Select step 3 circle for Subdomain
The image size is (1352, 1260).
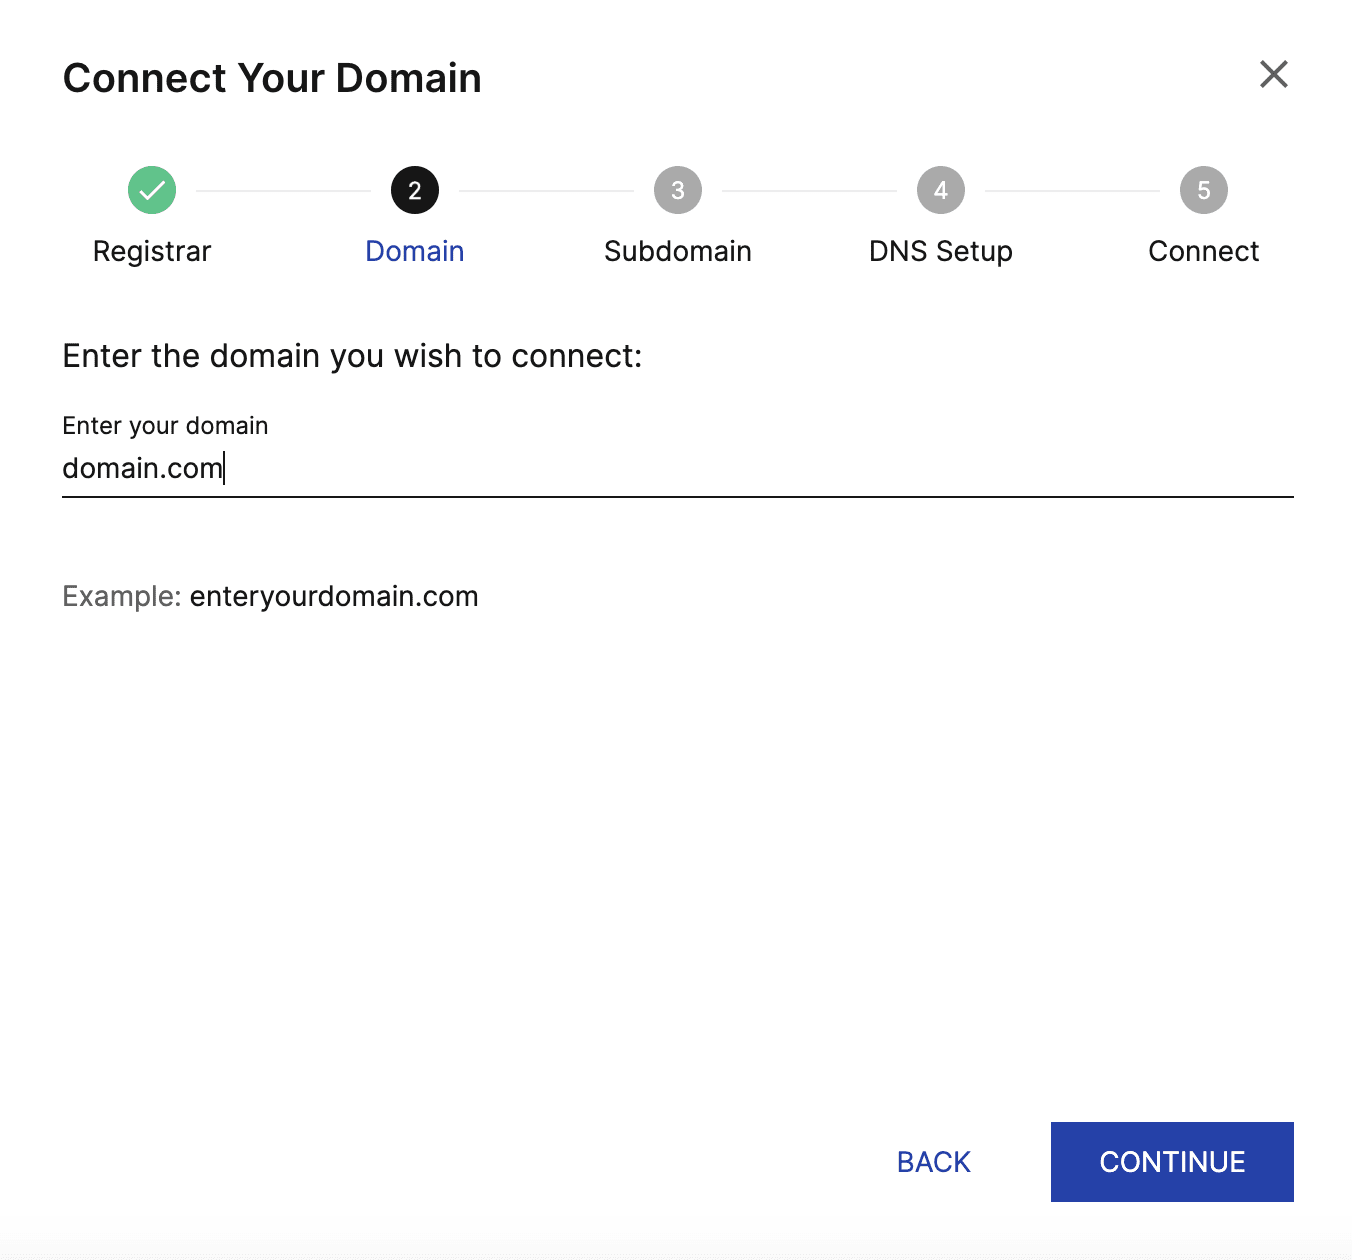point(678,190)
